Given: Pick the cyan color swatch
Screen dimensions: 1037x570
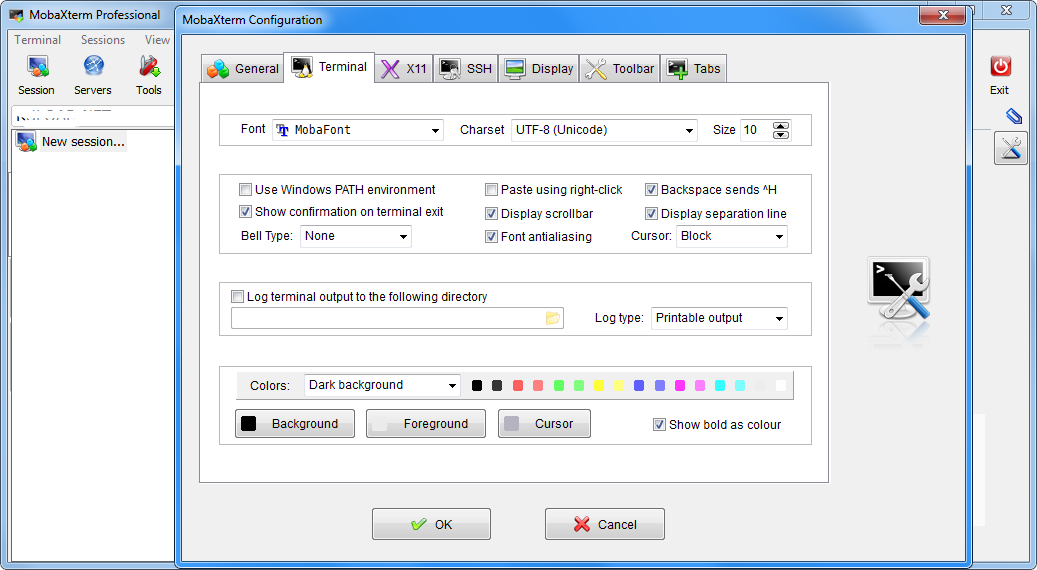Looking at the screenshot, I should pyautogui.click(x=720, y=386).
